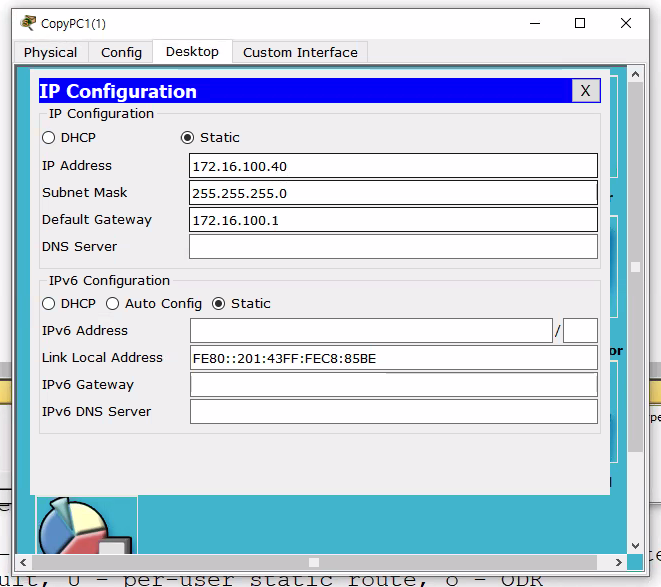Focus the IPv6 Gateway field
The width and height of the screenshot is (661, 587).
393,385
